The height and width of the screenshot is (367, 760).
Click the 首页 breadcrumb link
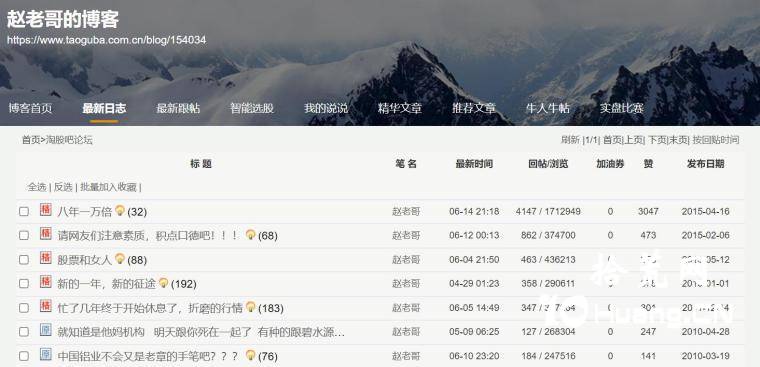[x=31, y=140]
